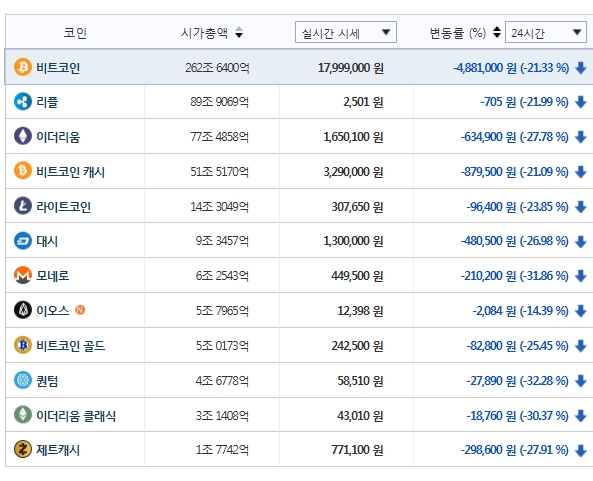
Task: Click the Zcash (제트캐시) coin icon
Action: pyautogui.click(x=23, y=449)
